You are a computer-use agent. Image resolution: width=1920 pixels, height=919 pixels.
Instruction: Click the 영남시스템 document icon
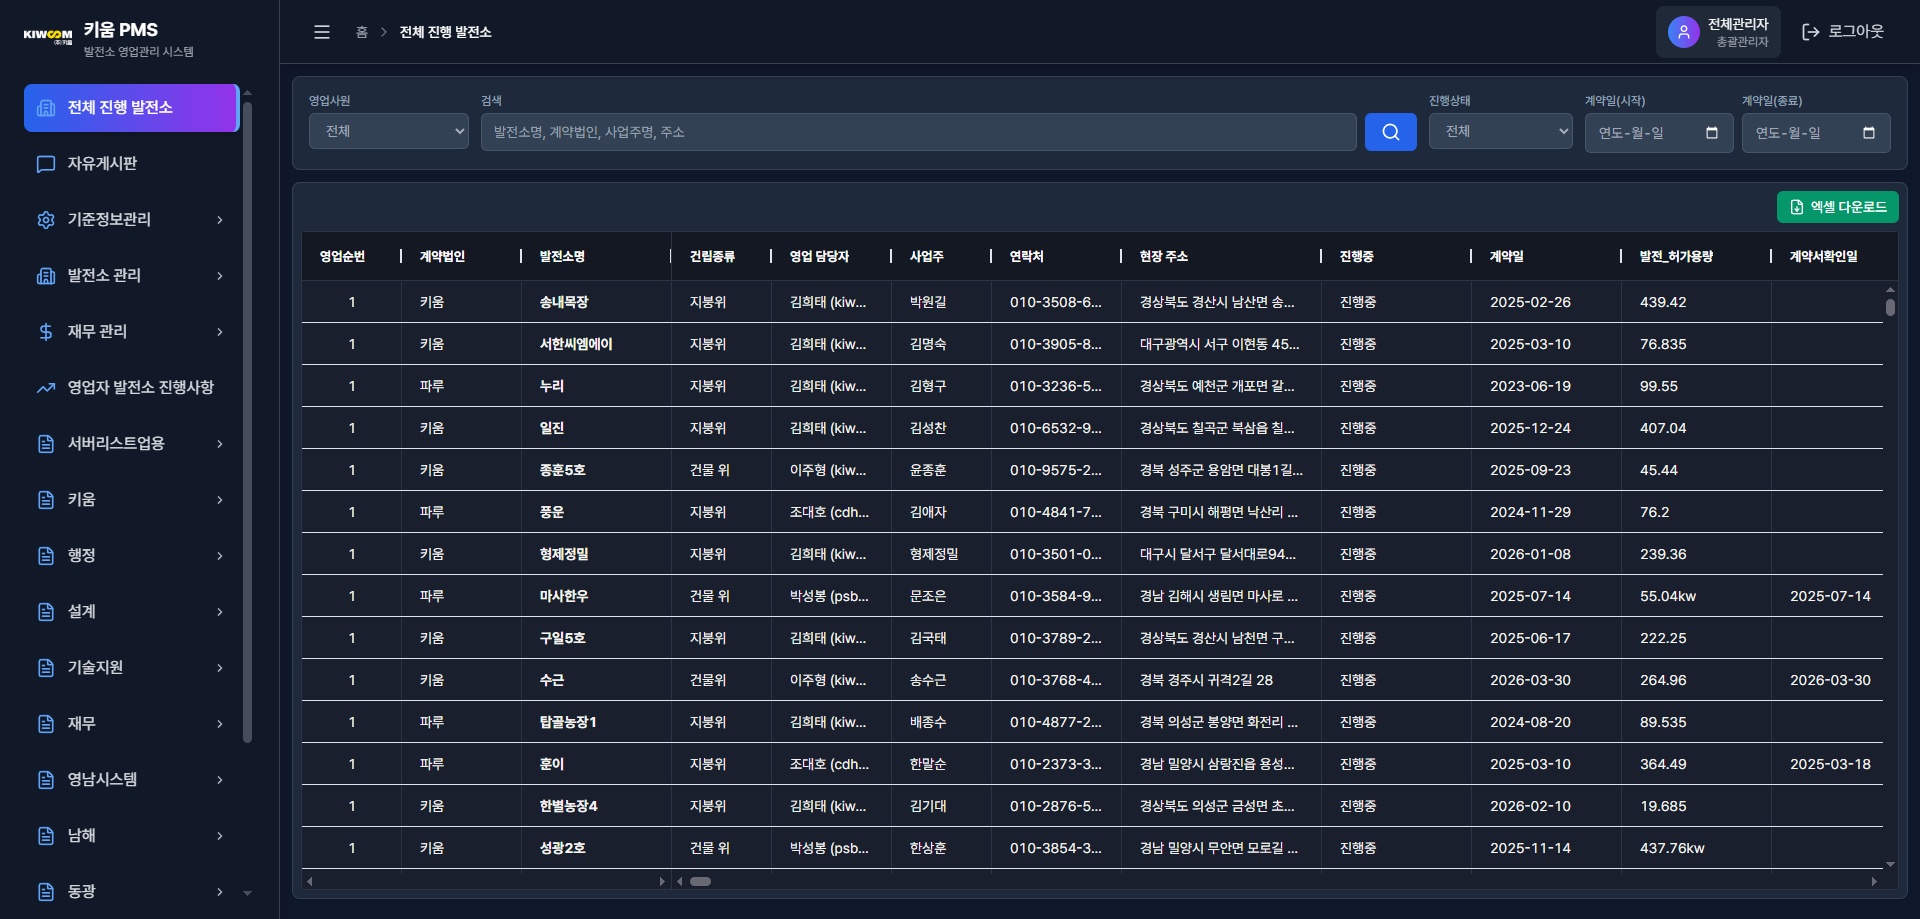(x=46, y=780)
